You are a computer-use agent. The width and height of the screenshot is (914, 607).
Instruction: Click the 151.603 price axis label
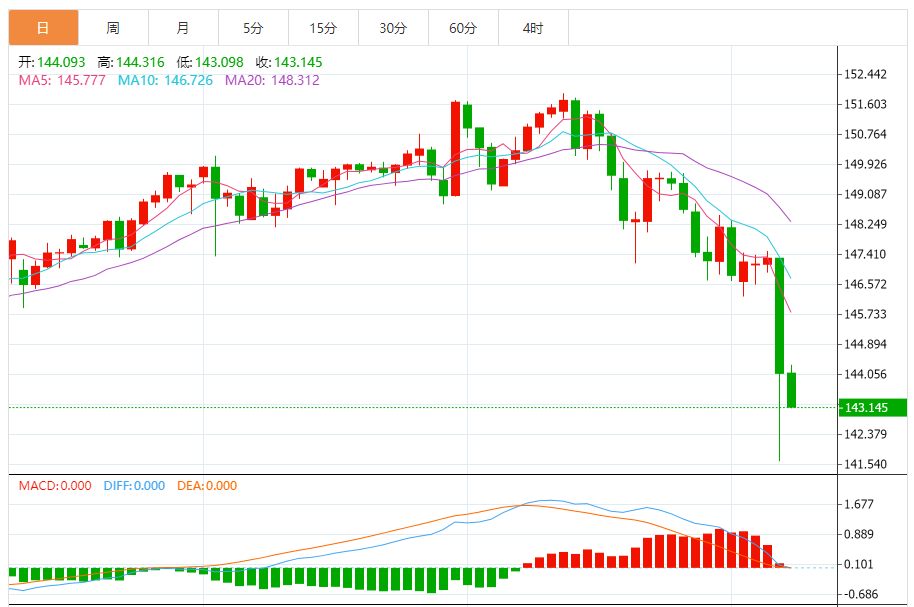865,104
